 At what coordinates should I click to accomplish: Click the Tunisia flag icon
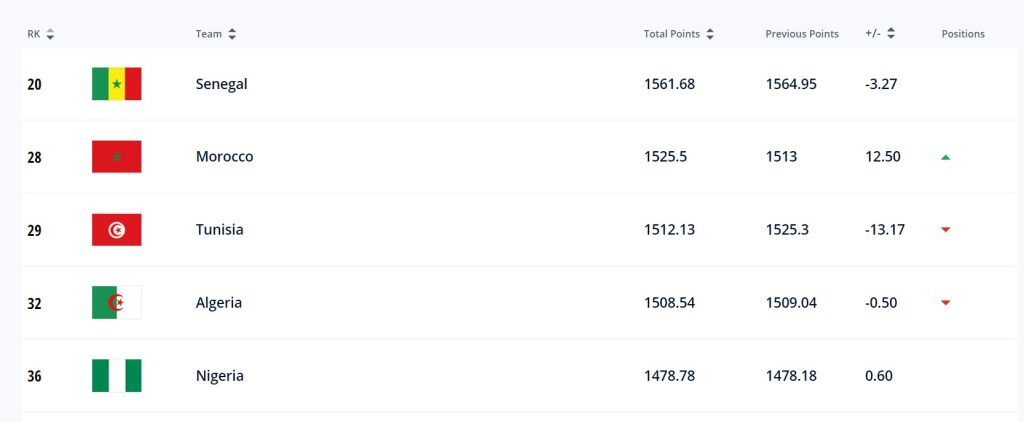pyautogui.click(x=116, y=230)
